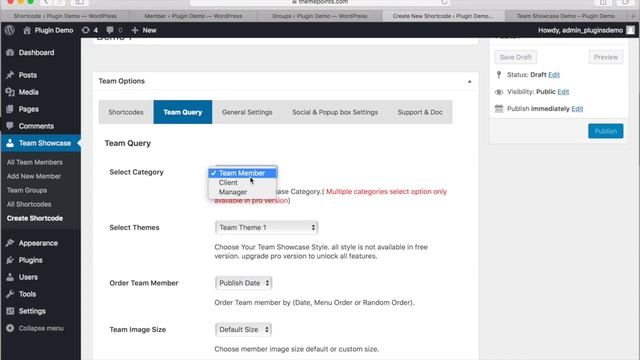Click the browser reload icon
This screenshot has width=640, height=360.
pyautogui.click(x=444, y=2)
